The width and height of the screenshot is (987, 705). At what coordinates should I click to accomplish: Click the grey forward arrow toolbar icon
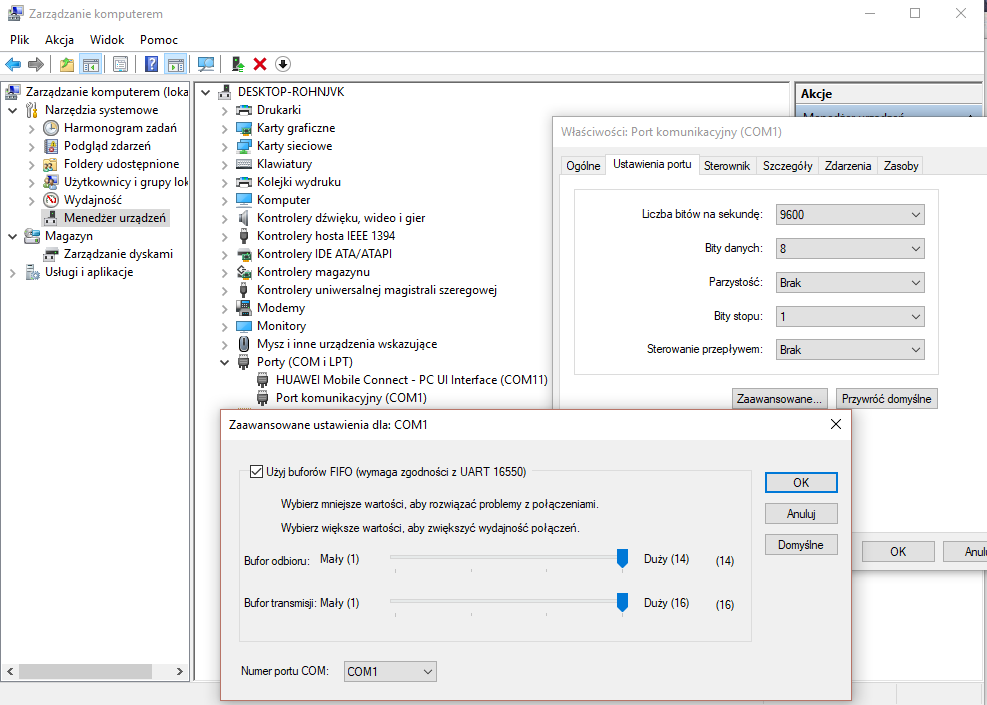click(x=37, y=64)
